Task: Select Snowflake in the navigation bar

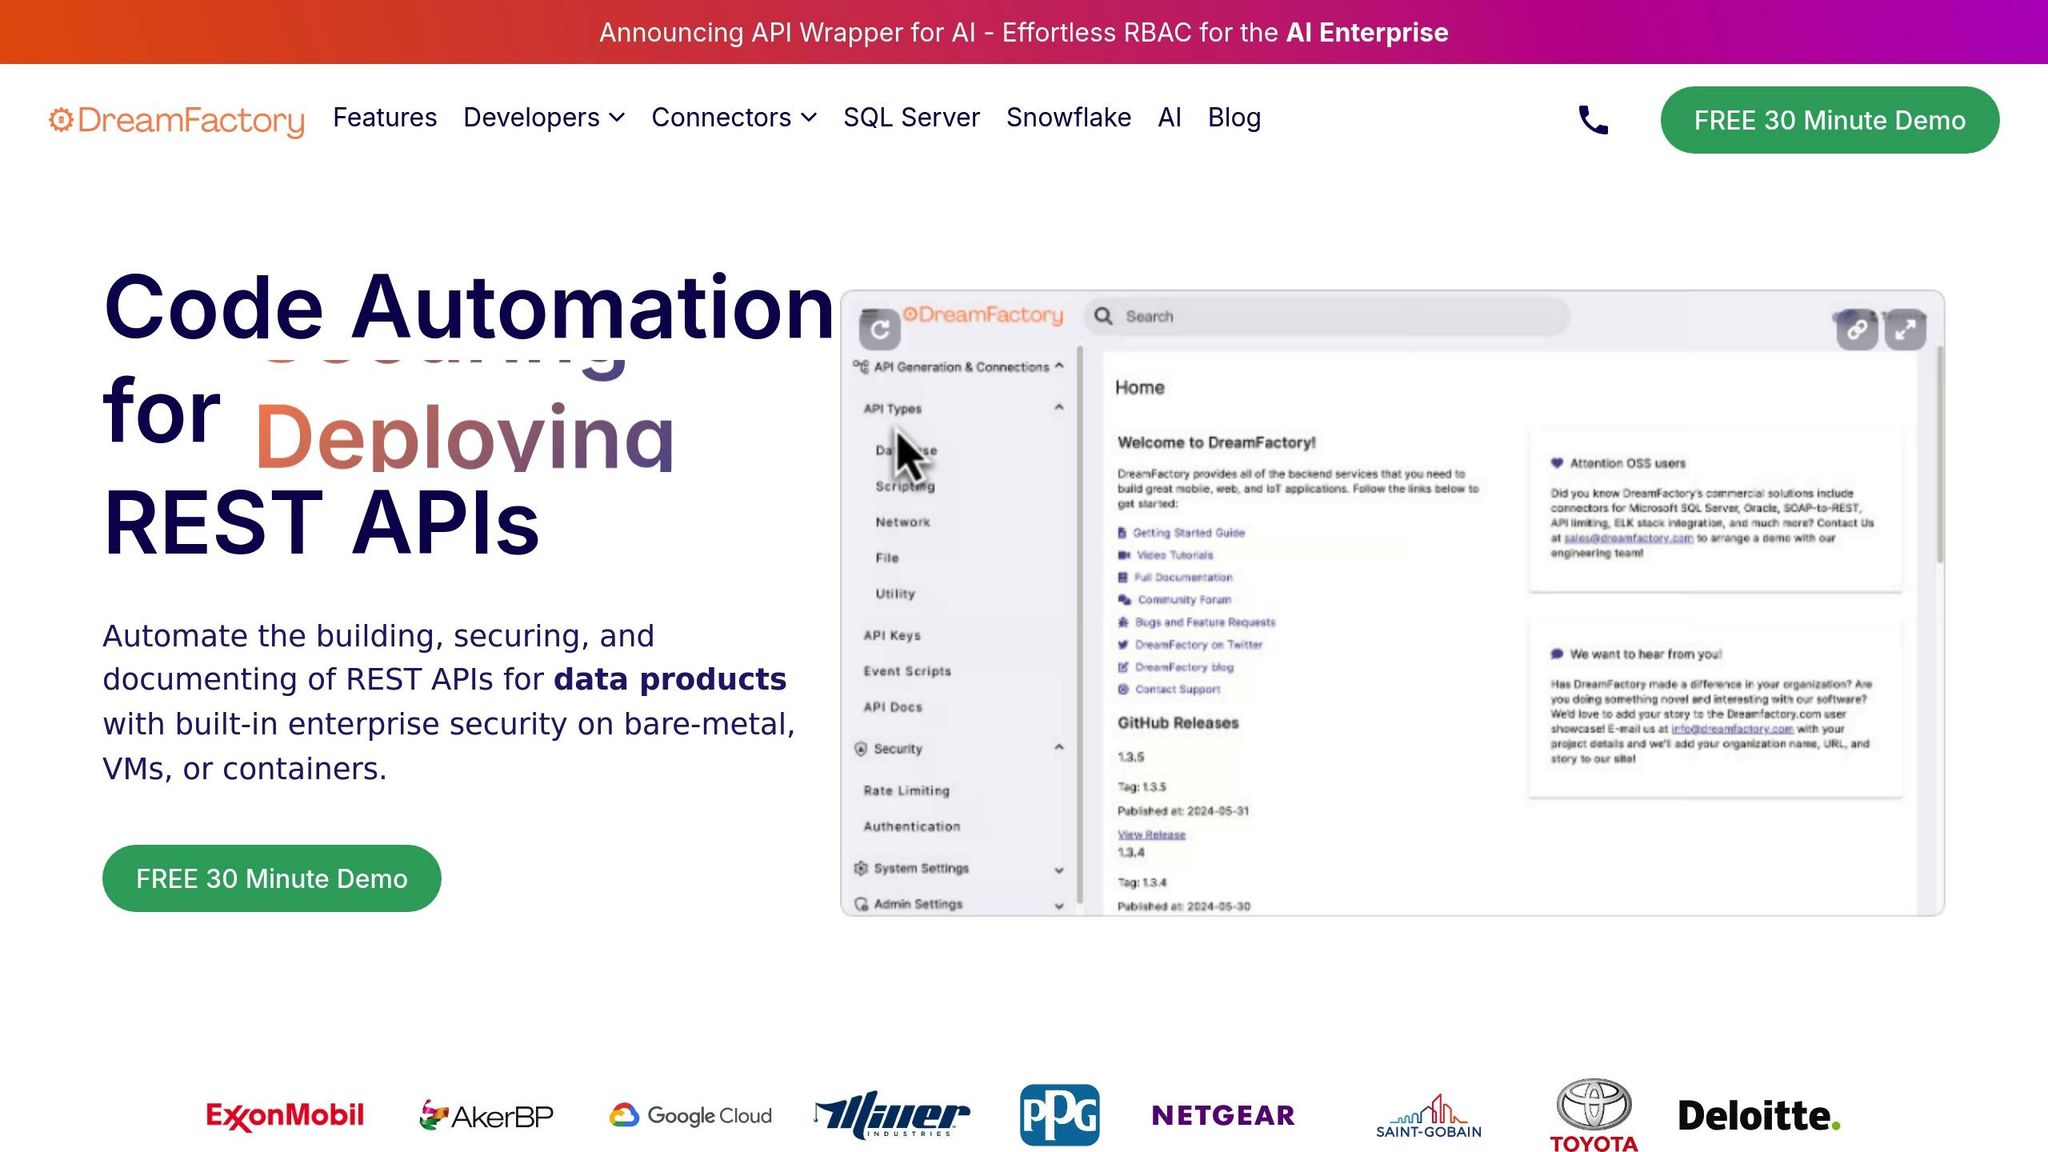Action: pos(1068,117)
